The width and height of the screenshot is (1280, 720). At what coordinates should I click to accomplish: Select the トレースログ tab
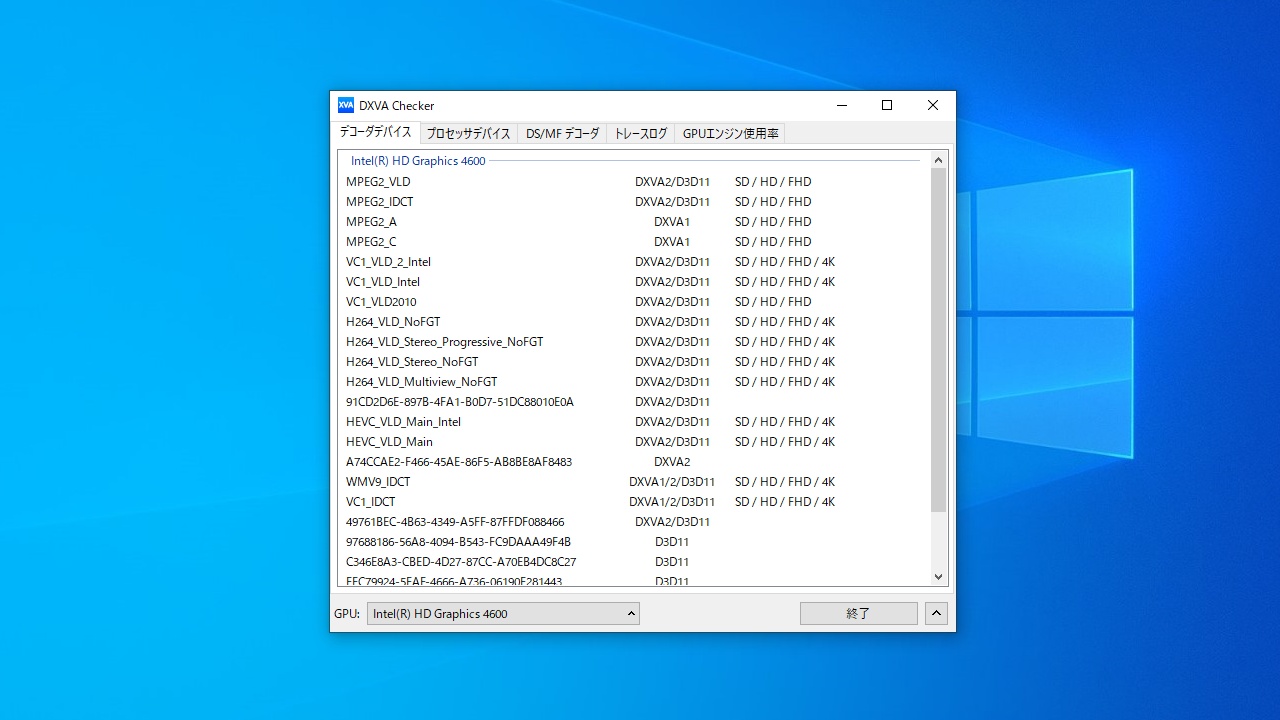(x=640, y=133)
